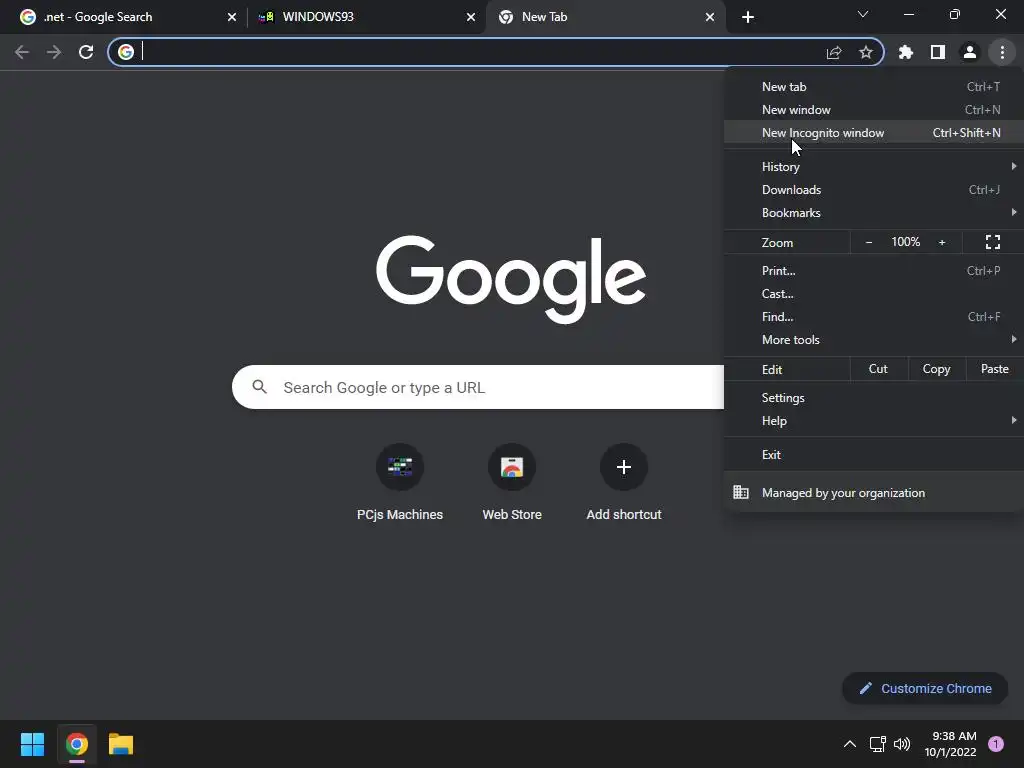
Task: Open Settings from the menu
Action: click(874, 398)
